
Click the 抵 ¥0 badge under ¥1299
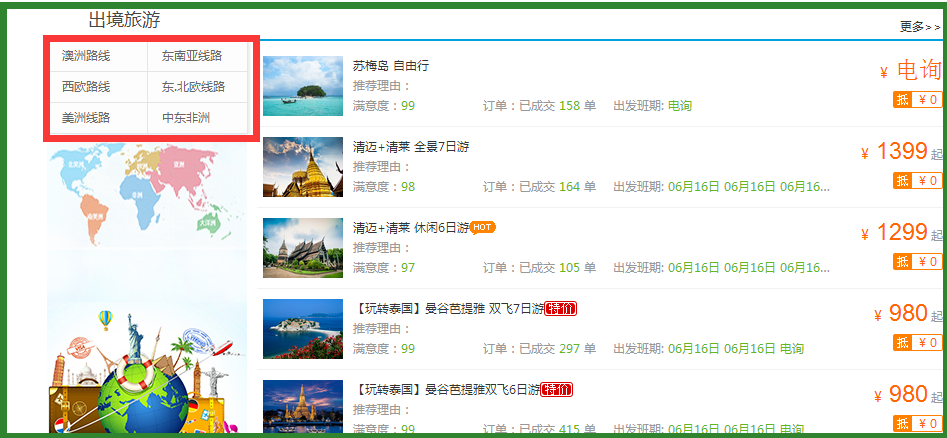click(917, 261)
